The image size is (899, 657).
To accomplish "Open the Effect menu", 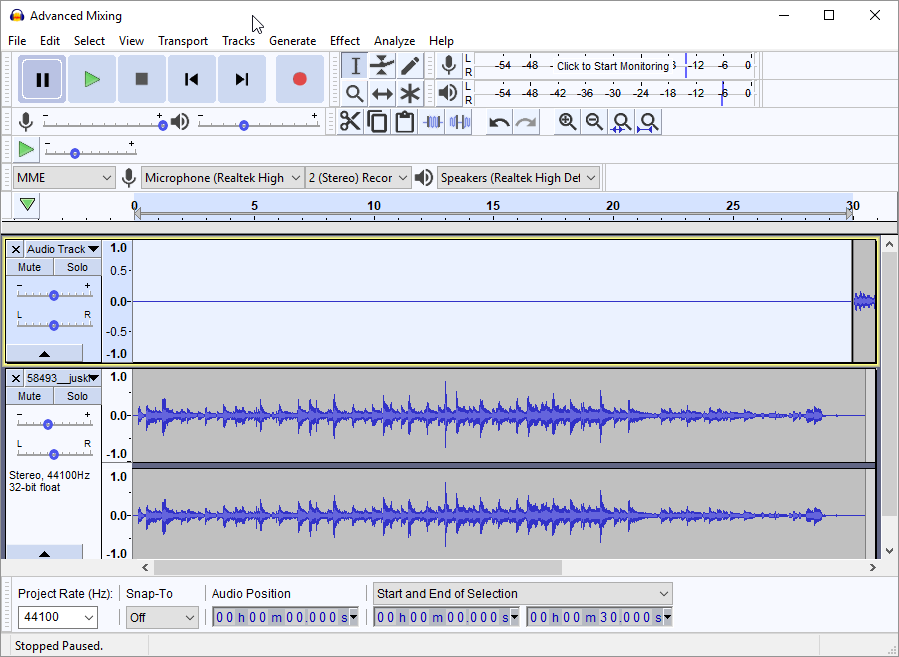I will coord(344,41).
